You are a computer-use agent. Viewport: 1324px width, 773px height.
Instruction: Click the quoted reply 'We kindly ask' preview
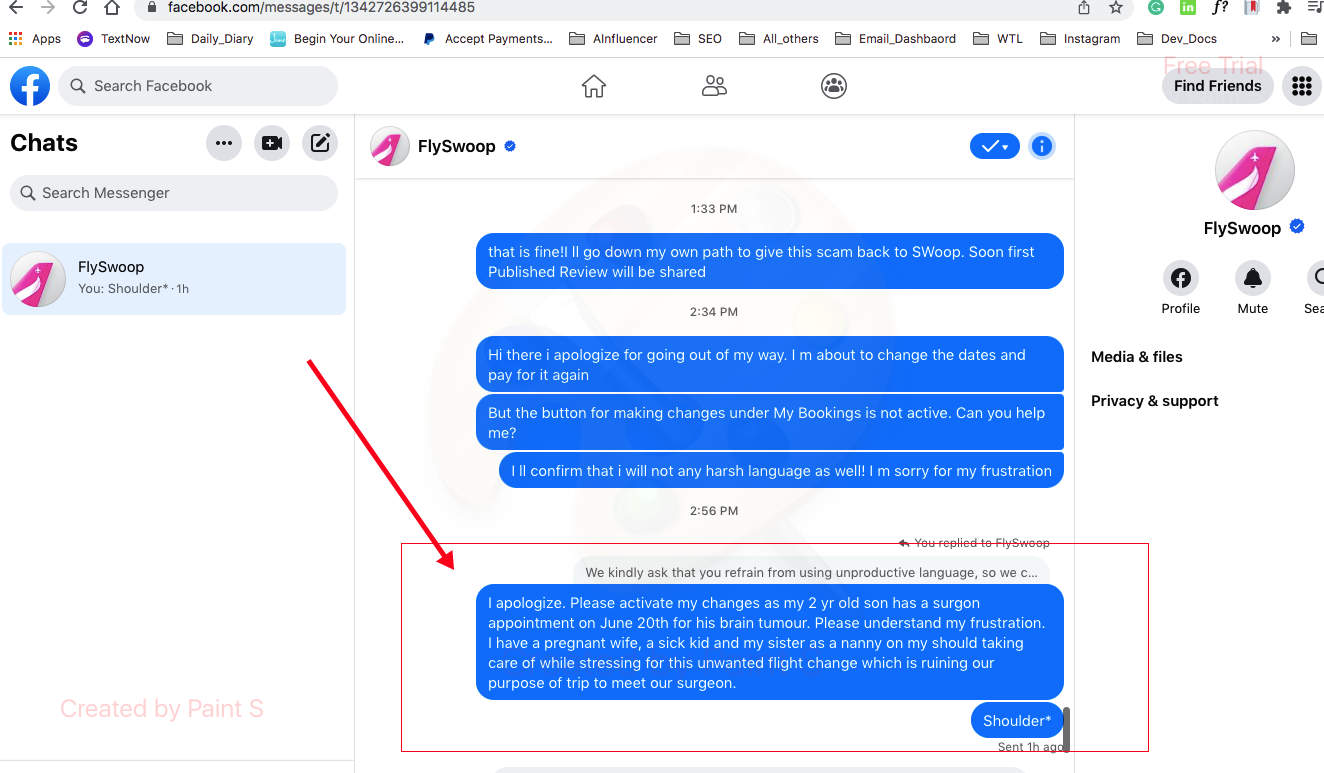tap(812, 573)
